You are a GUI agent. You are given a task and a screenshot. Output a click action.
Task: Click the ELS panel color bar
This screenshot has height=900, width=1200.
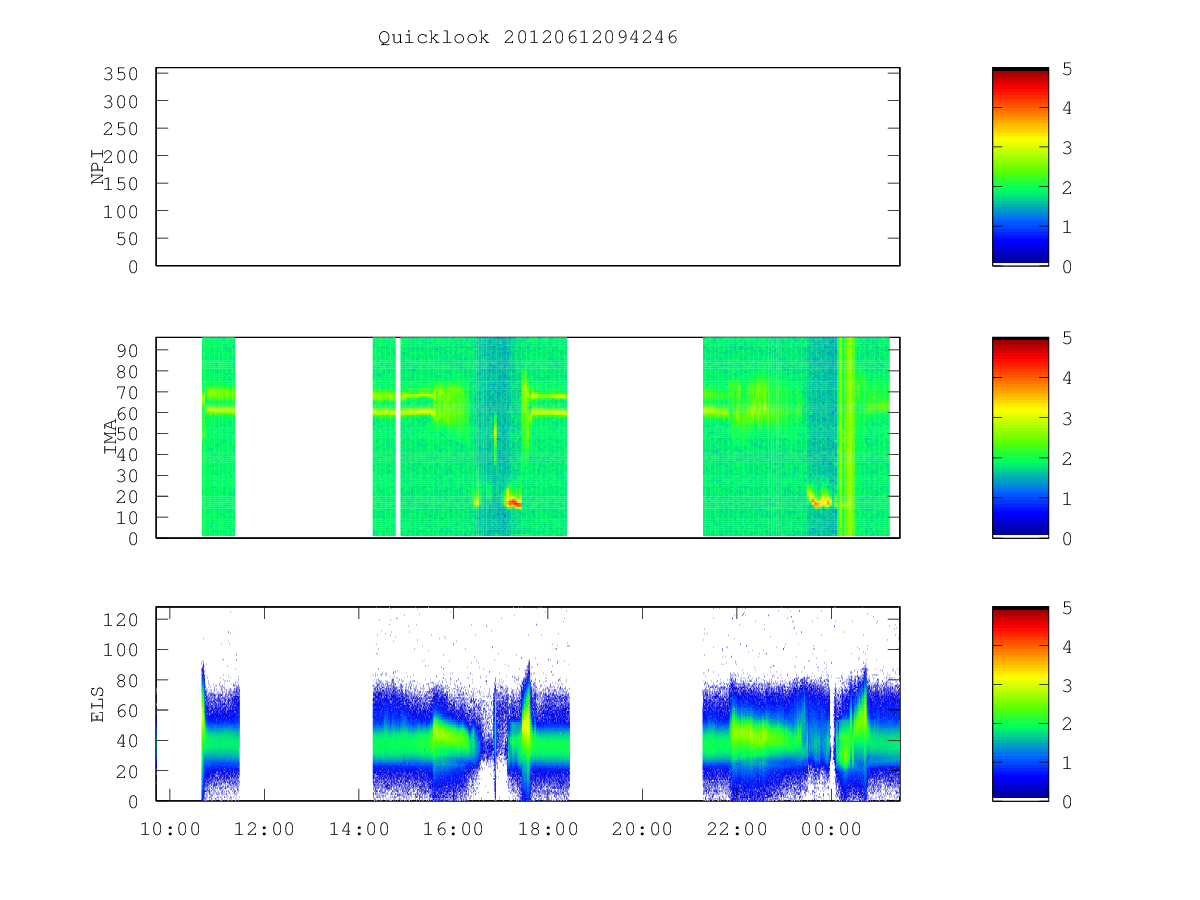click(x=1020, y=704)
